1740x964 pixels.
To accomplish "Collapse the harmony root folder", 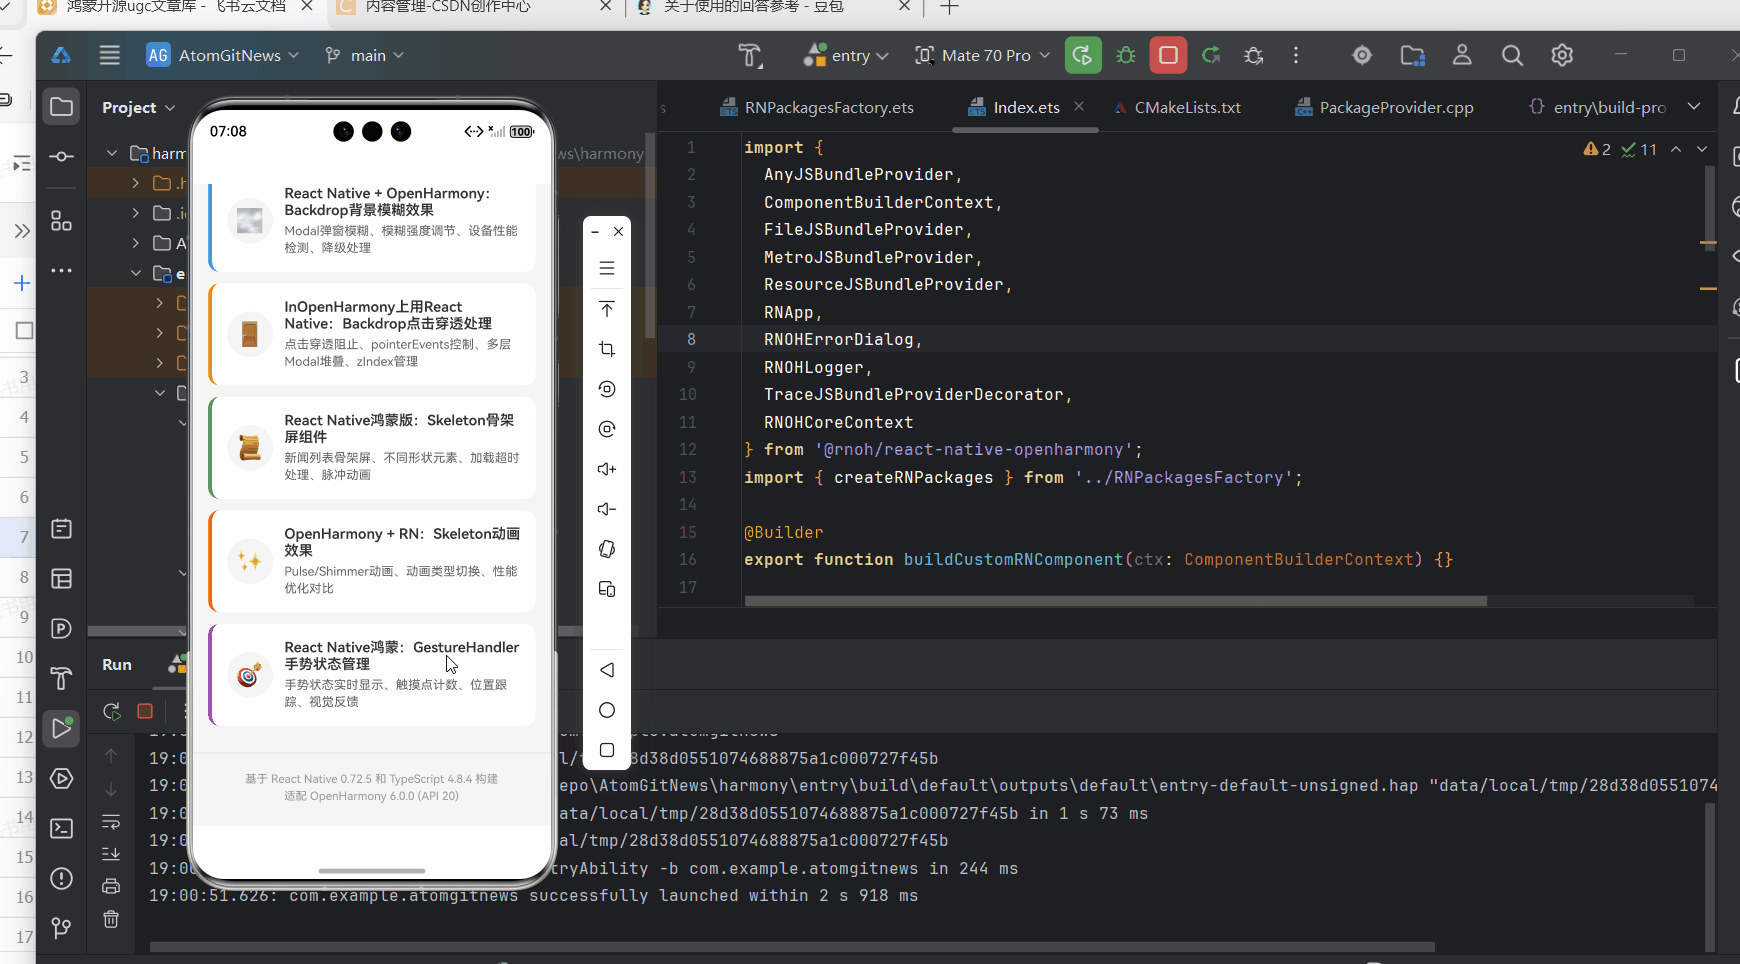I will (112, 153).
